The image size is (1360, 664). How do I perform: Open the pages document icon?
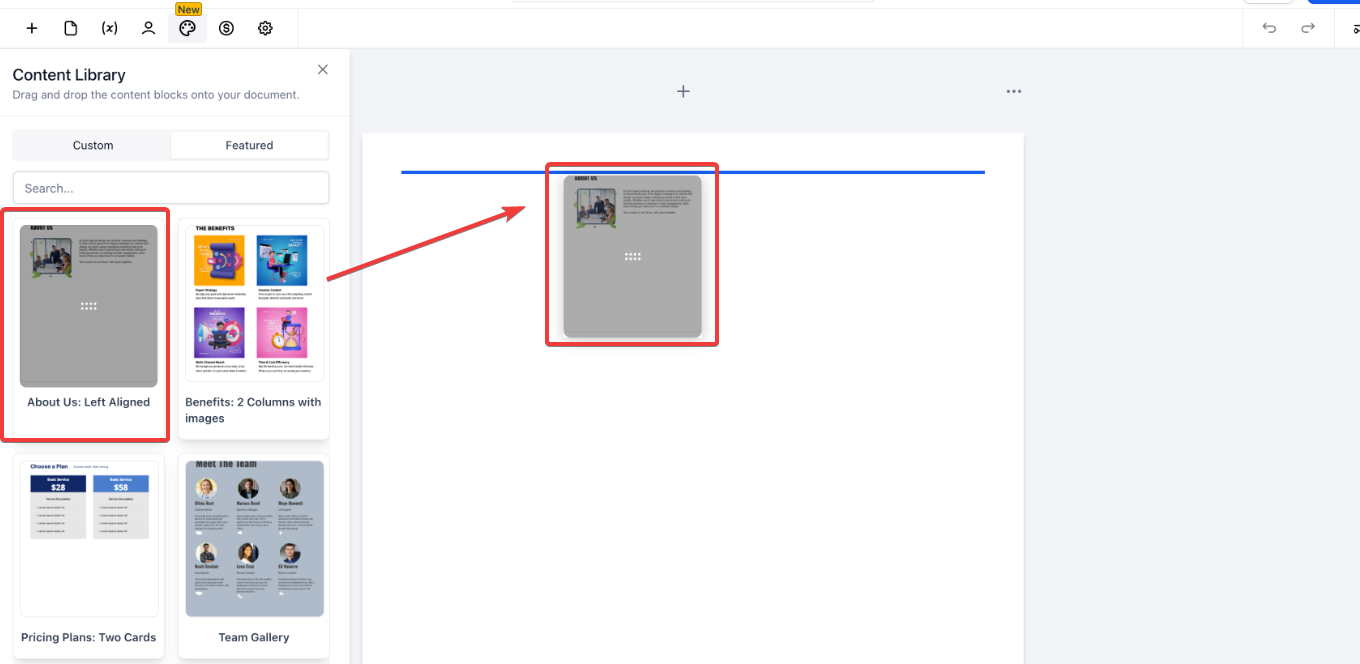point(71,28)
